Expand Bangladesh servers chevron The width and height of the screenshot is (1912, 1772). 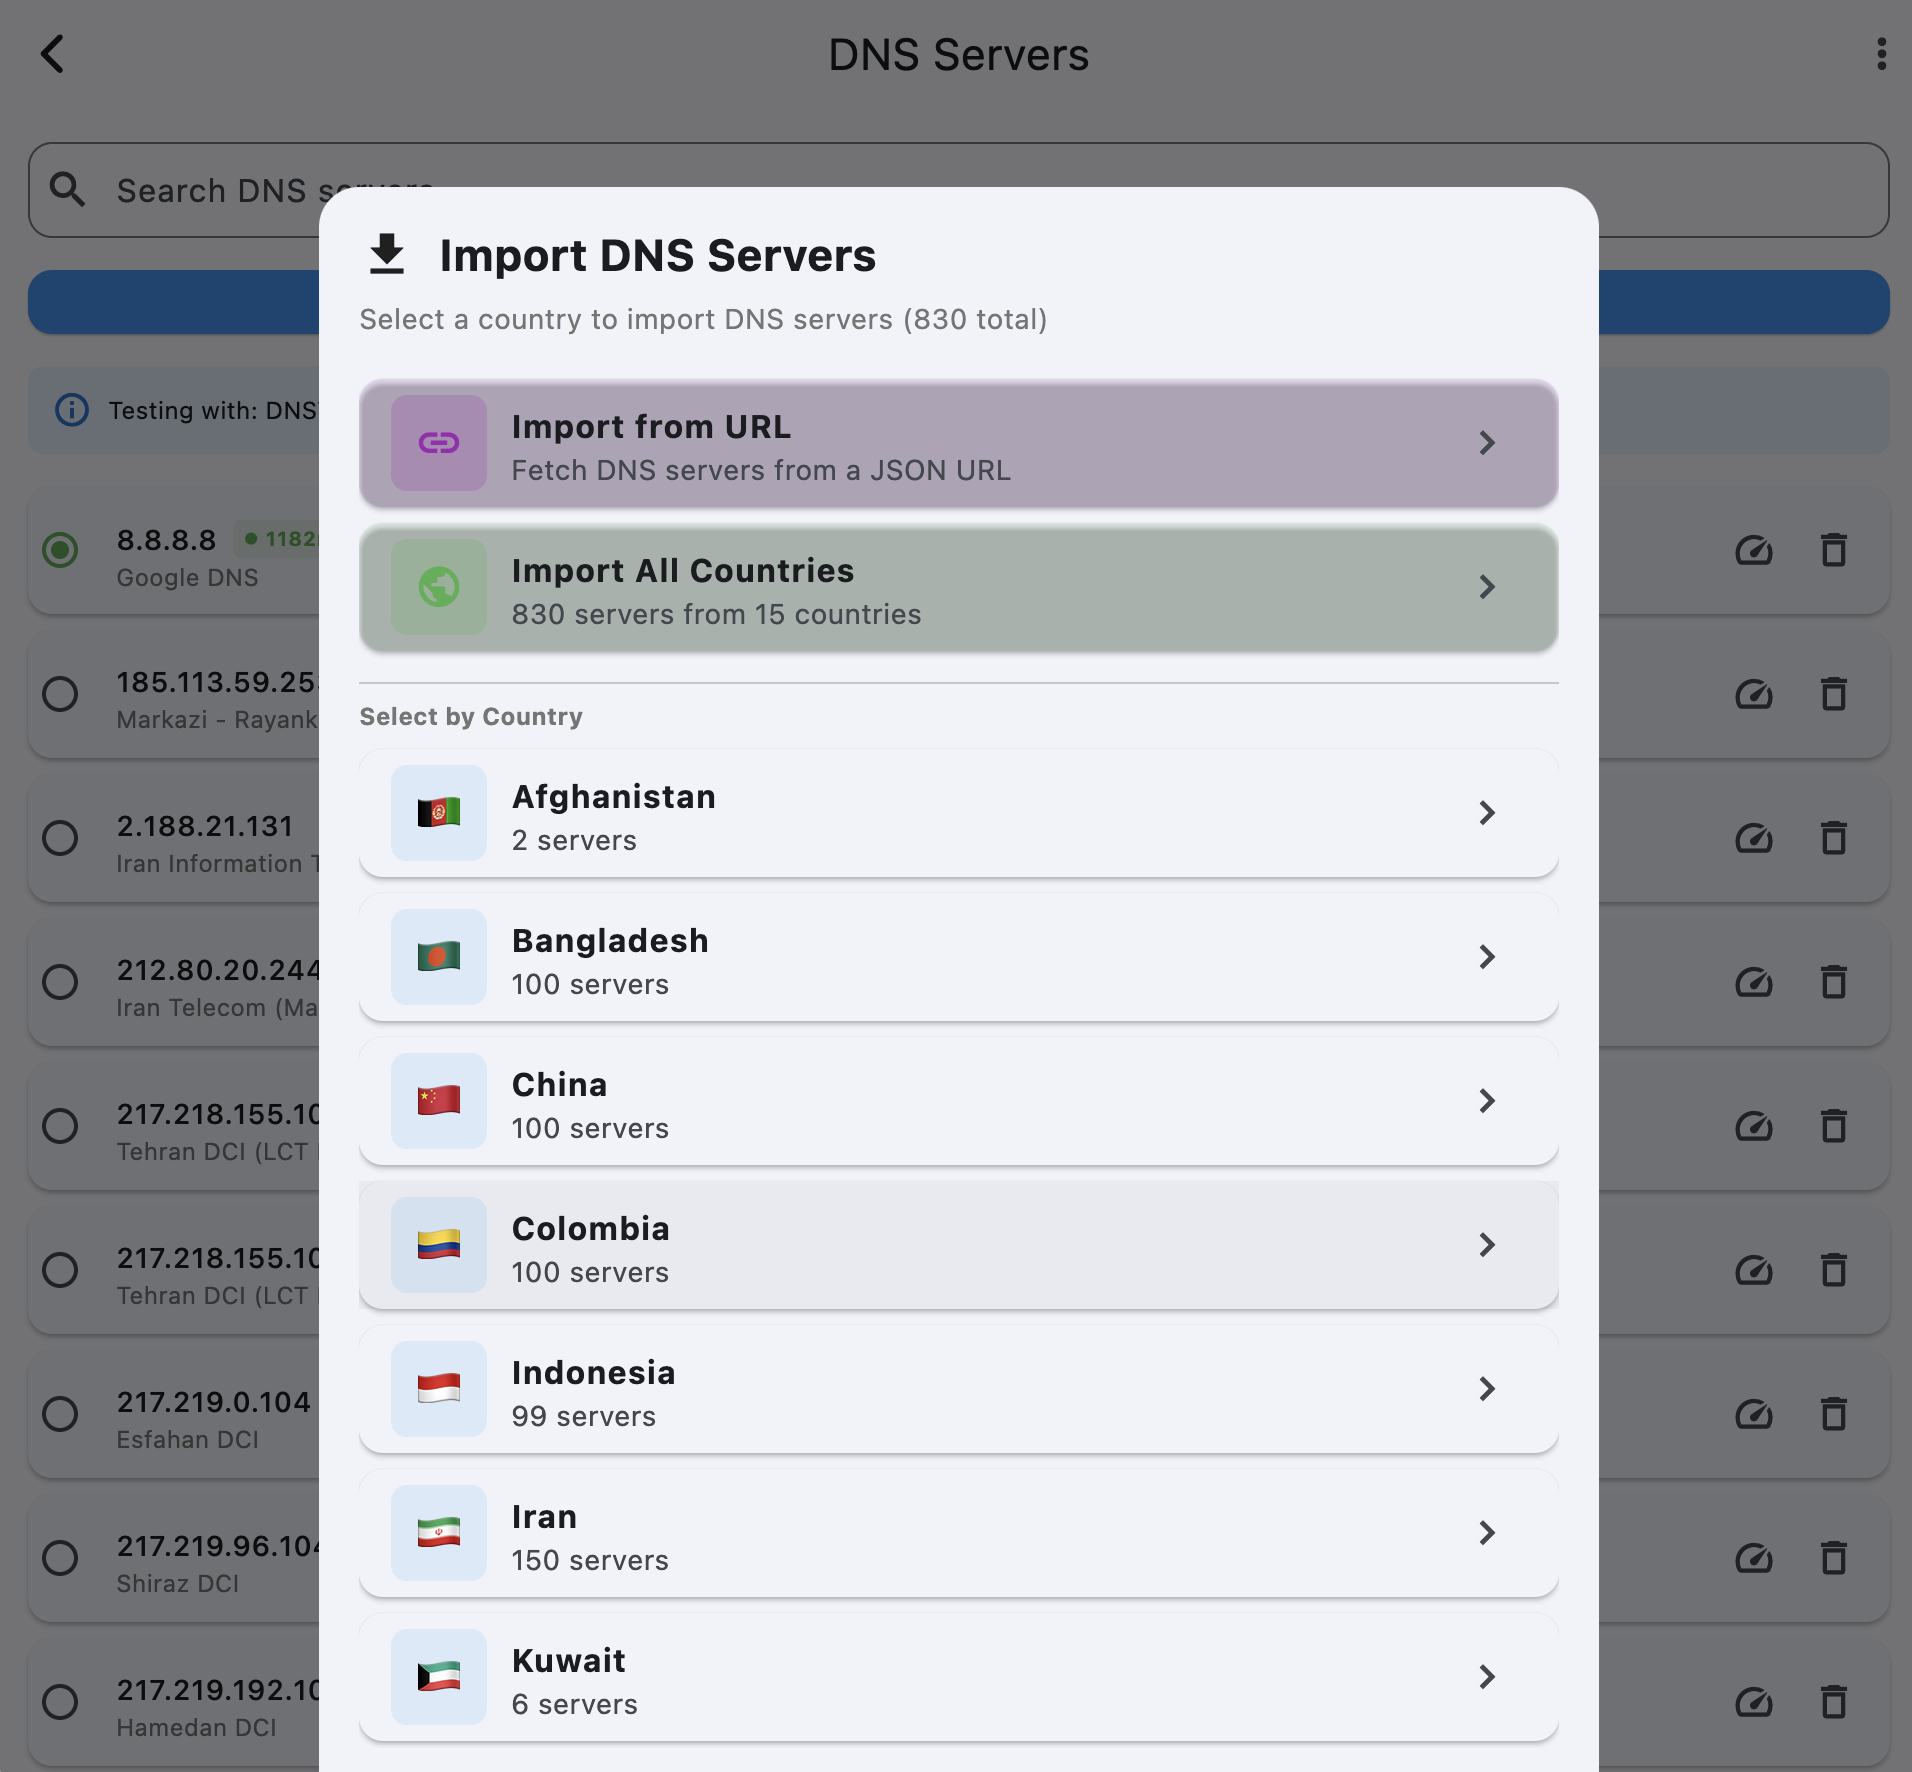(1487, 957)
